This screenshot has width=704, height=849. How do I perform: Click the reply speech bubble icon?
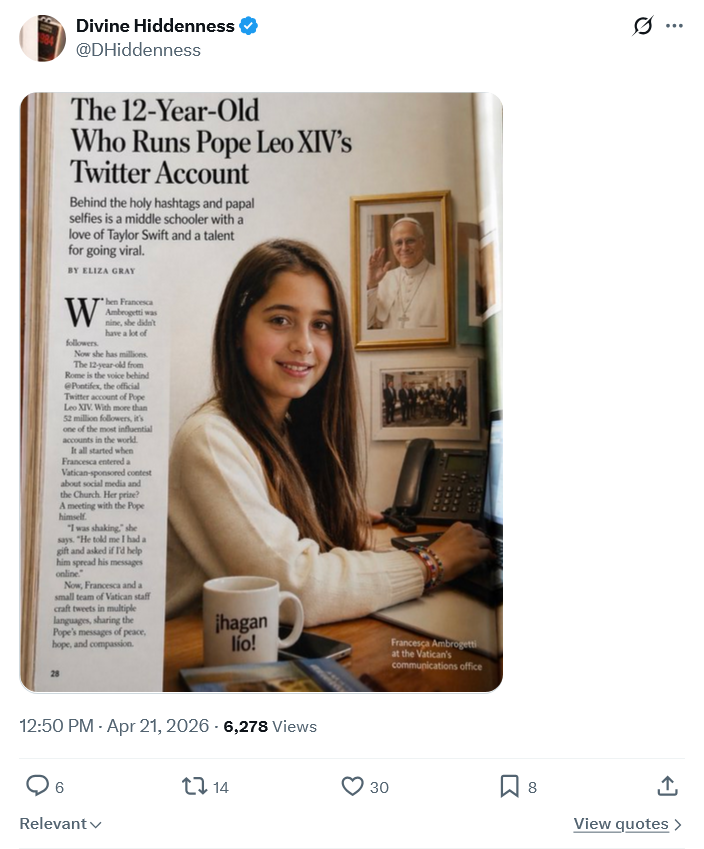[x=37, y=787]
